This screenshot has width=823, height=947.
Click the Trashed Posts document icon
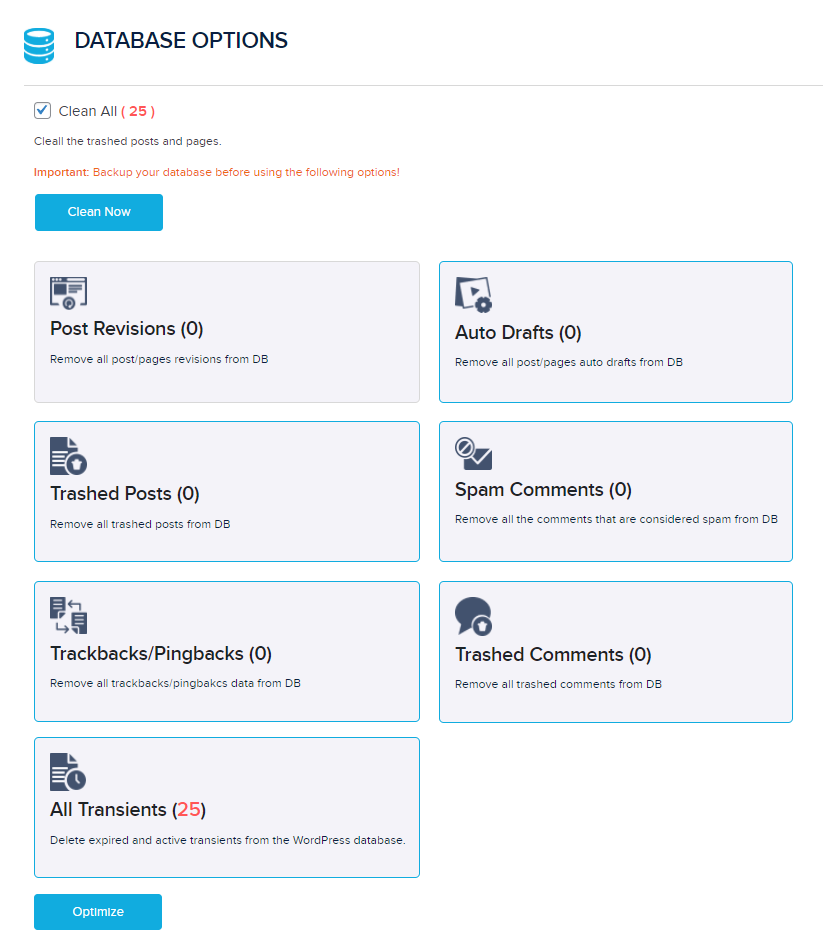[68, 456]
